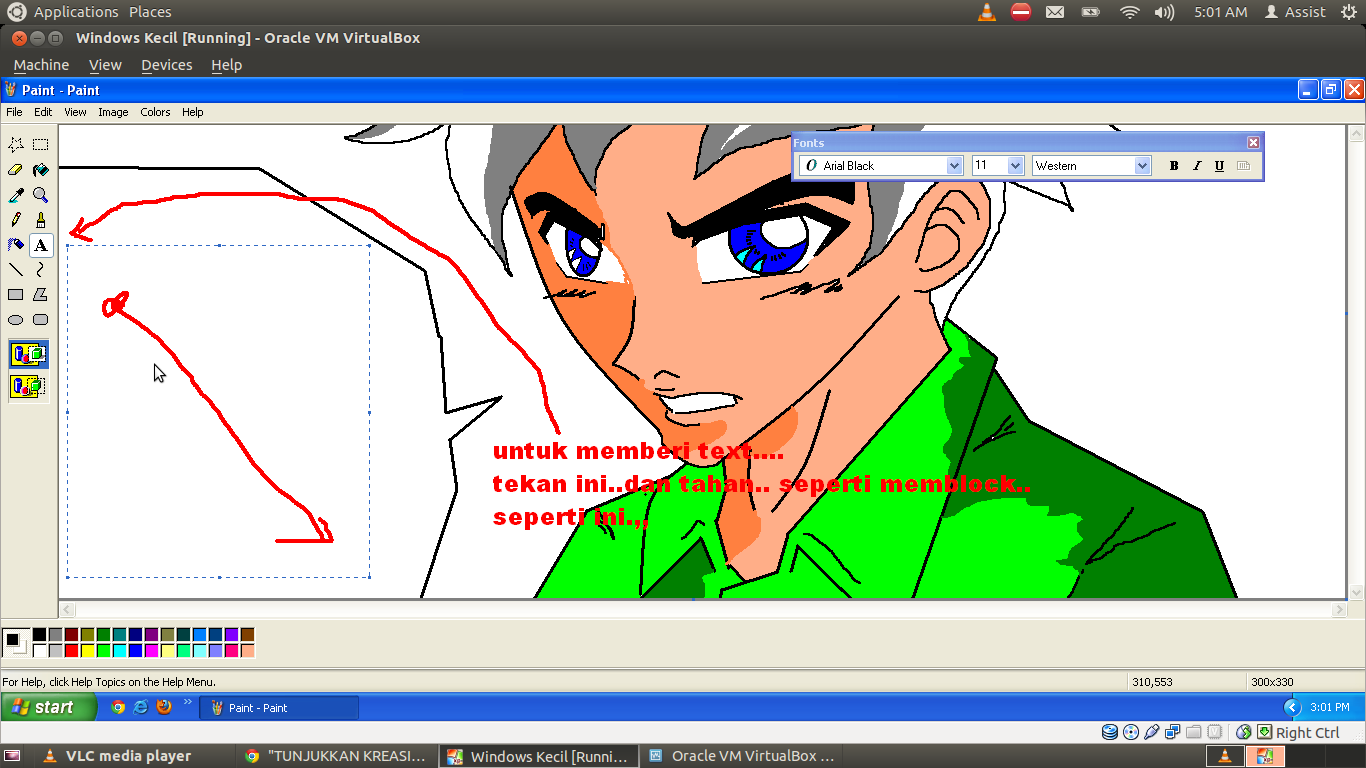Open VirtualBox Machine menu
The image size is (1366, 768).
tap(41, 65)
